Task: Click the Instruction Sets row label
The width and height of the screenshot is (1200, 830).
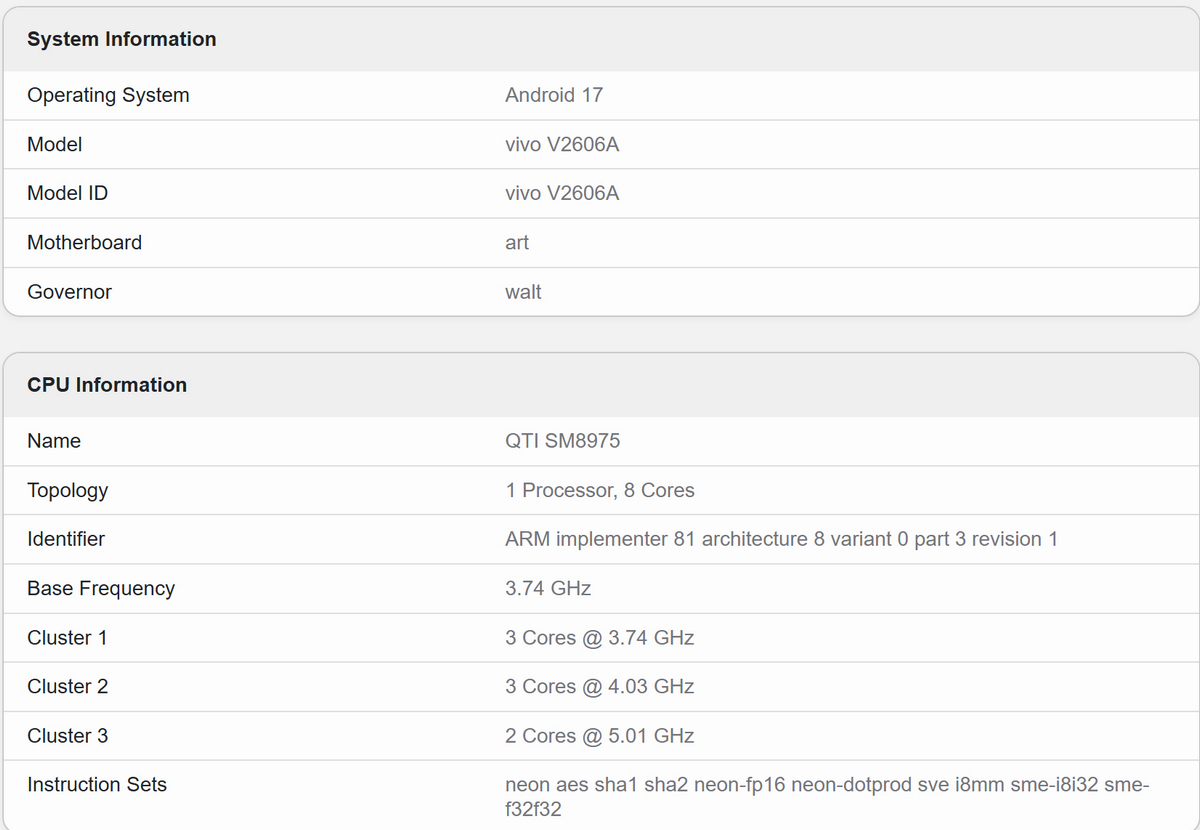Action: click(x=97, y=785)
